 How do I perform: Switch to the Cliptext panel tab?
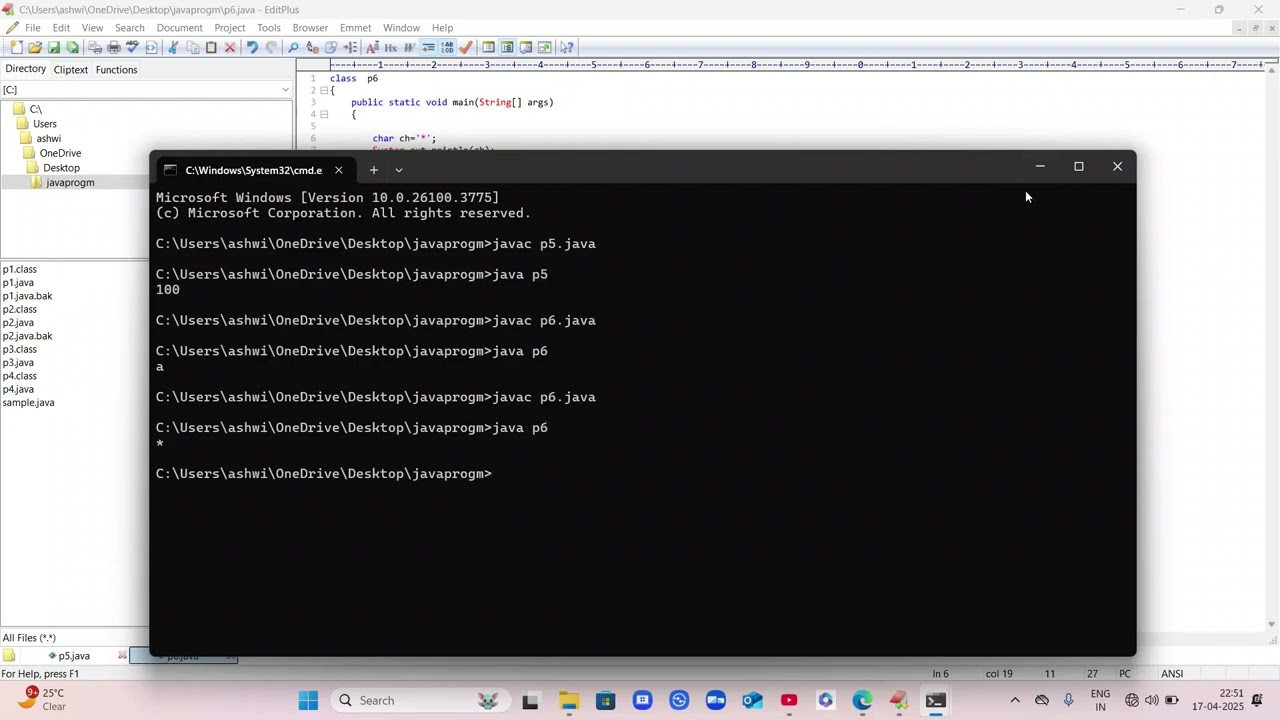[x=71, y=70]
